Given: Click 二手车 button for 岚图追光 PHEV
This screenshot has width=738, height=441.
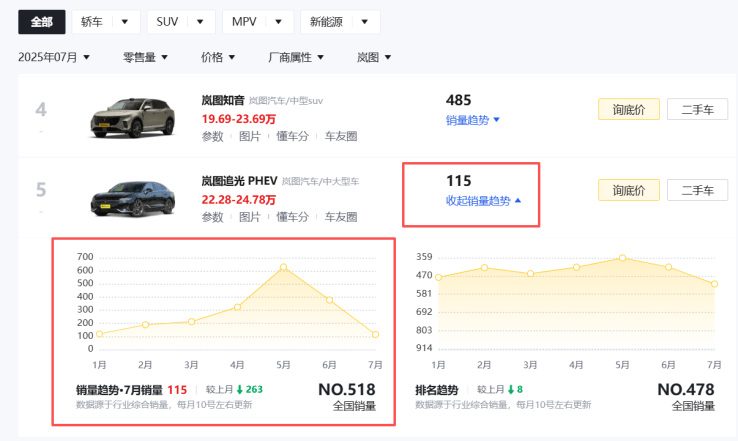Looking at the screenshot, I should pyautogui.click(x=698, y=190).
